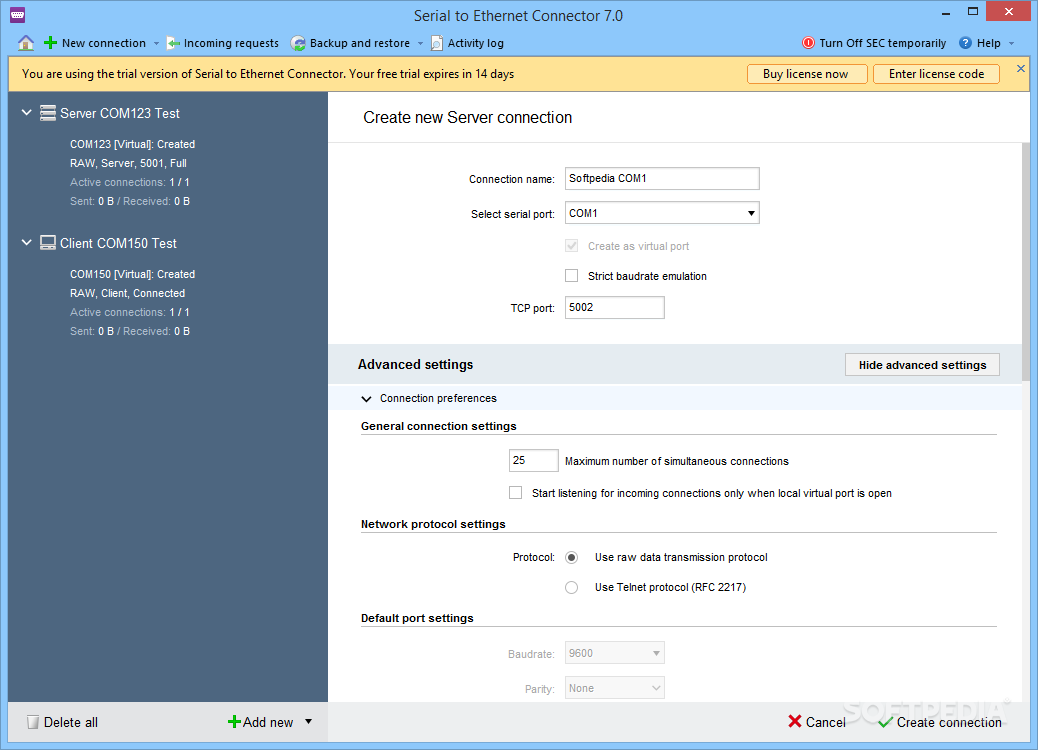The image size is (1038, 750).
Task: Click Hide advanced settings button
Action: [922, 365]
